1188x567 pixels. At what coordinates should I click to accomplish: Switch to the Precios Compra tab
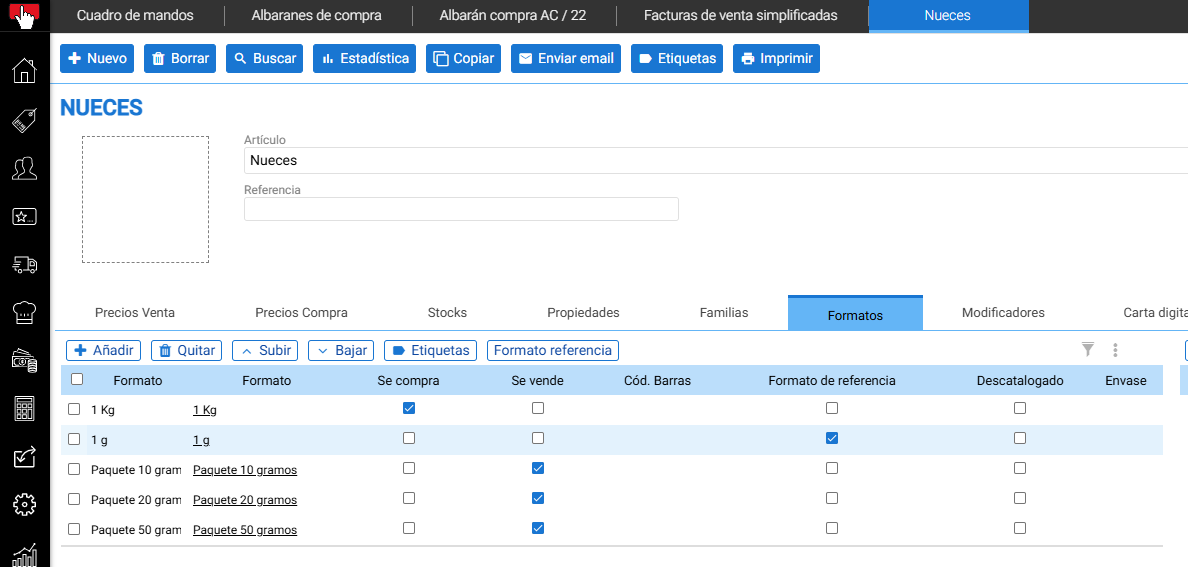click(x=302, y=312)
